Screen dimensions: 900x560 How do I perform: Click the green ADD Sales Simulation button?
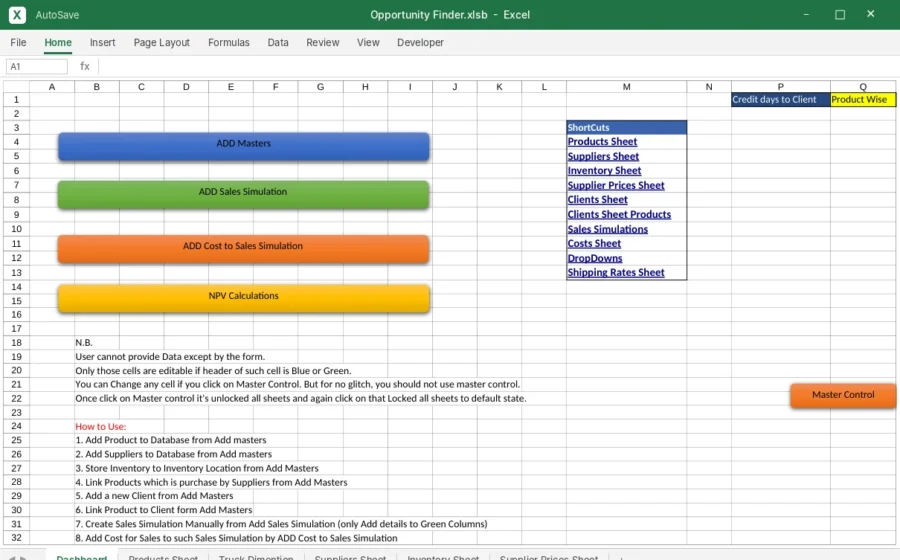click(243, 195)
